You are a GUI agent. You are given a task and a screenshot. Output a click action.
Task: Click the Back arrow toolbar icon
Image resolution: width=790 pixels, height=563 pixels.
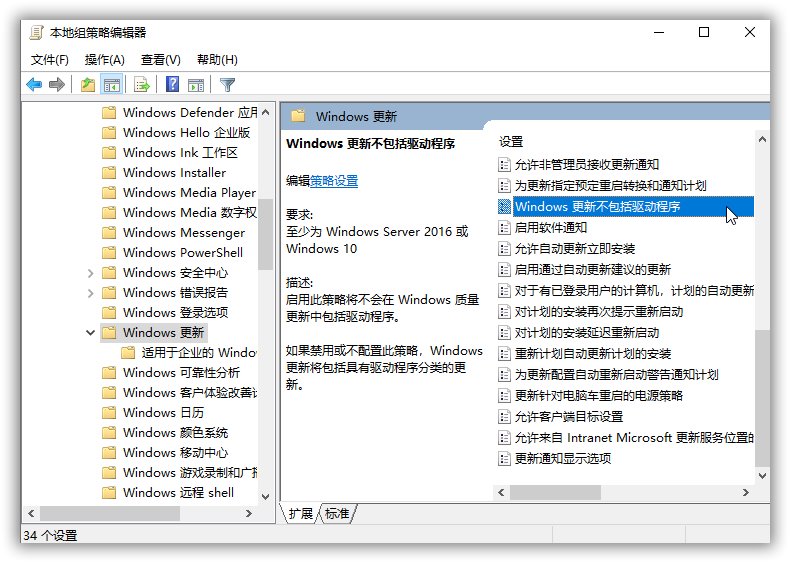(x=34, y=85)
